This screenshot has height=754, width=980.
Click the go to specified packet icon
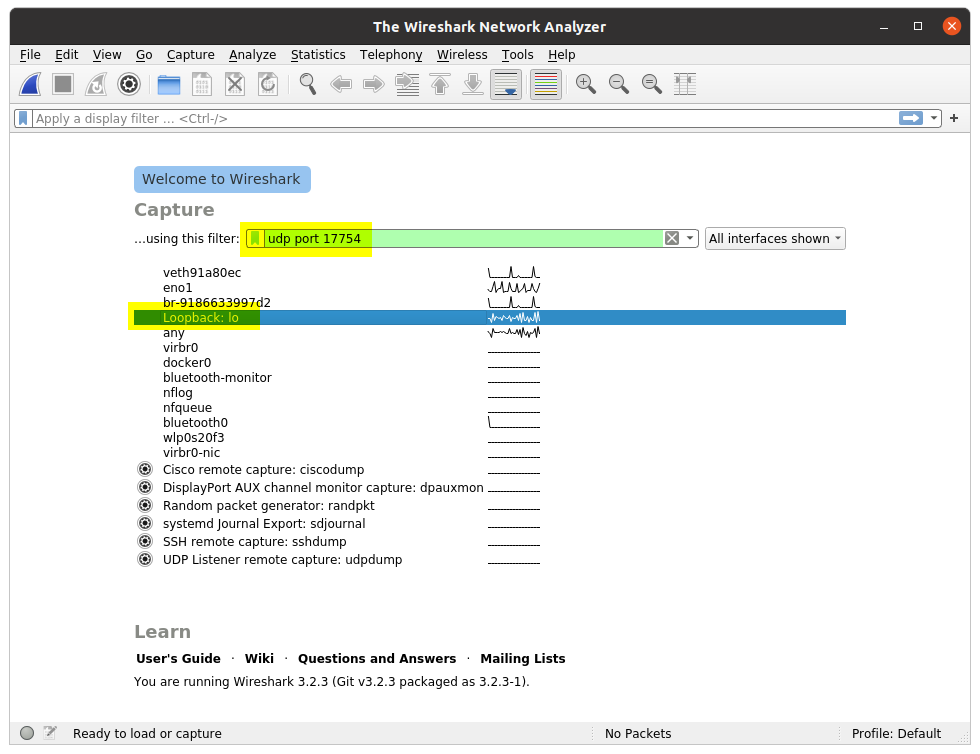(408, 84)
